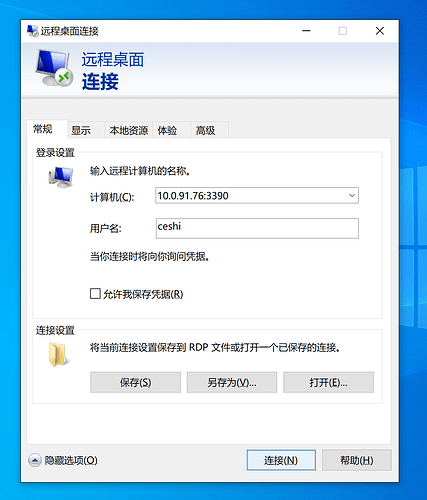Click 打开(E)... button

[x=328, y=382]
